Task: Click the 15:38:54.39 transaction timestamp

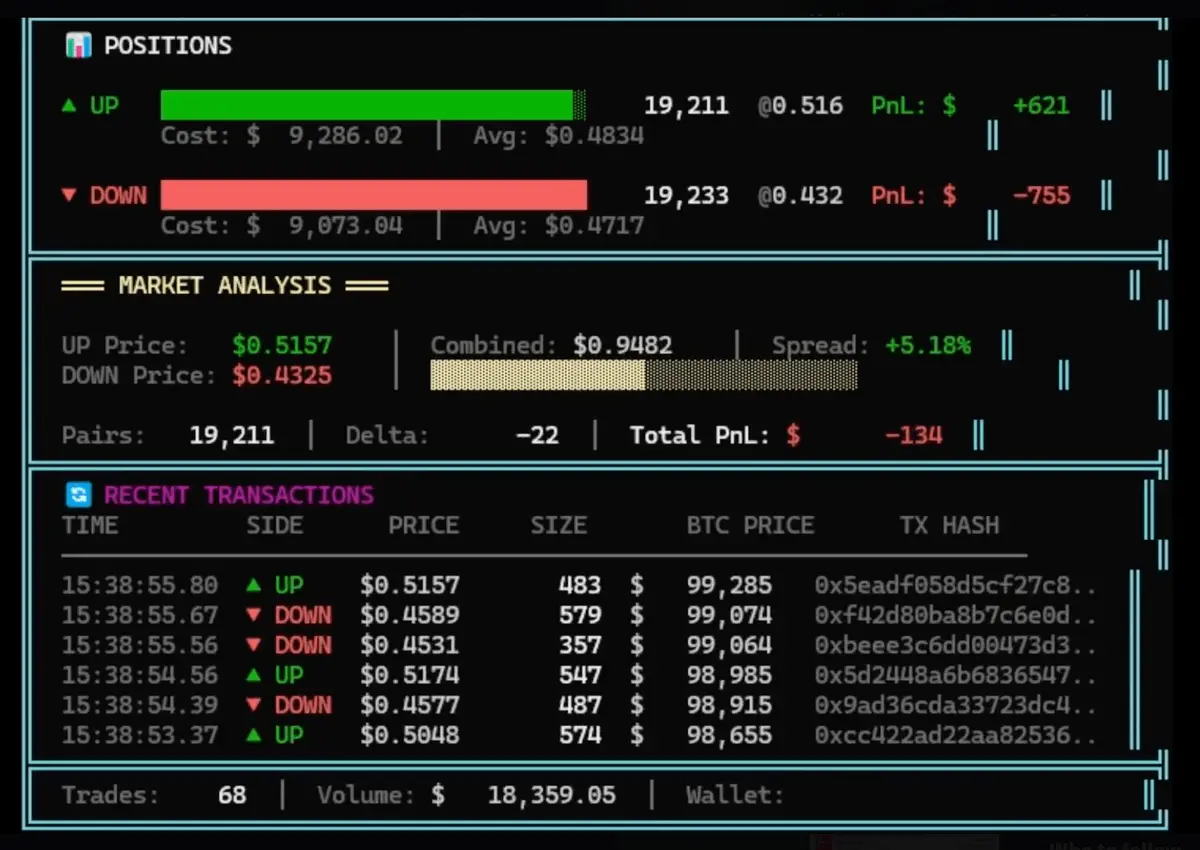Action: pos(140,705)
